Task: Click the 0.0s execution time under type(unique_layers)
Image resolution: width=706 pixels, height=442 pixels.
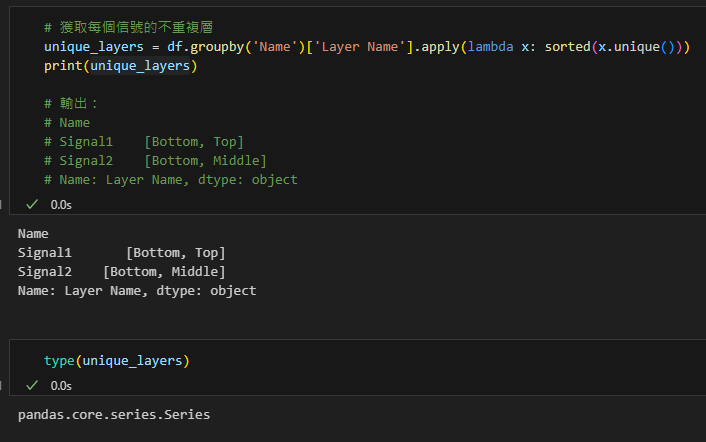Action: (61, 386)
